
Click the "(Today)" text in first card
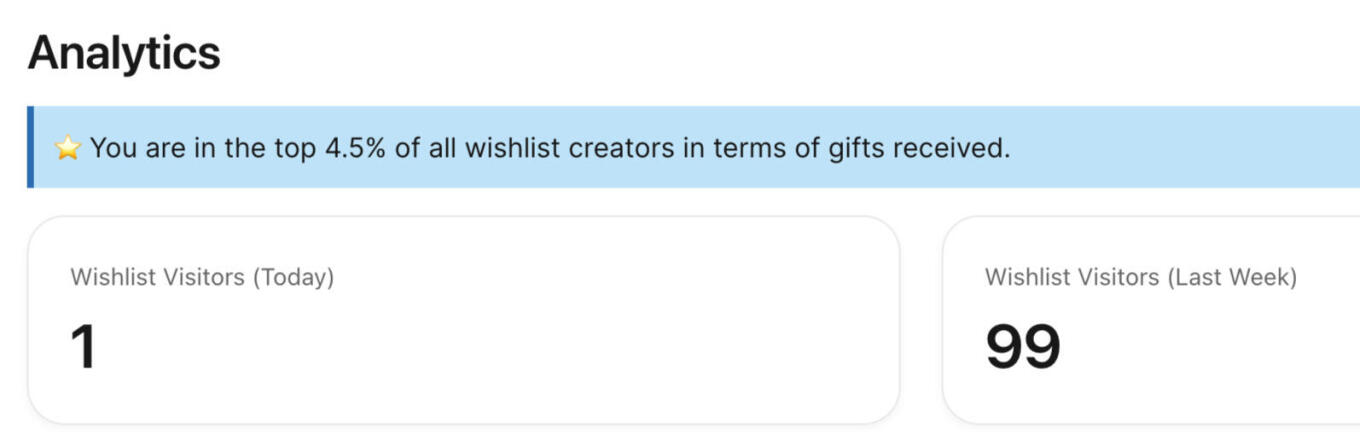click(292, 277)
